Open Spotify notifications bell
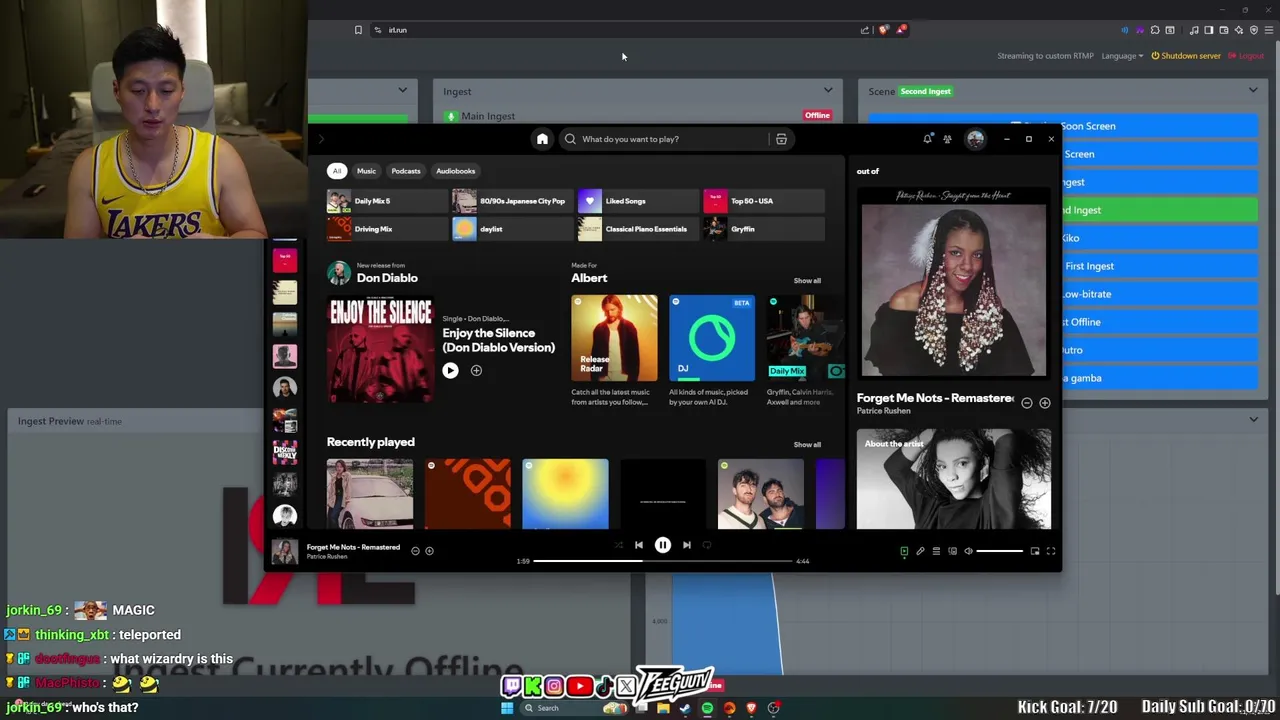Image resolution: width=1280 pixels, height=720 pixels. tap(927, 139)
